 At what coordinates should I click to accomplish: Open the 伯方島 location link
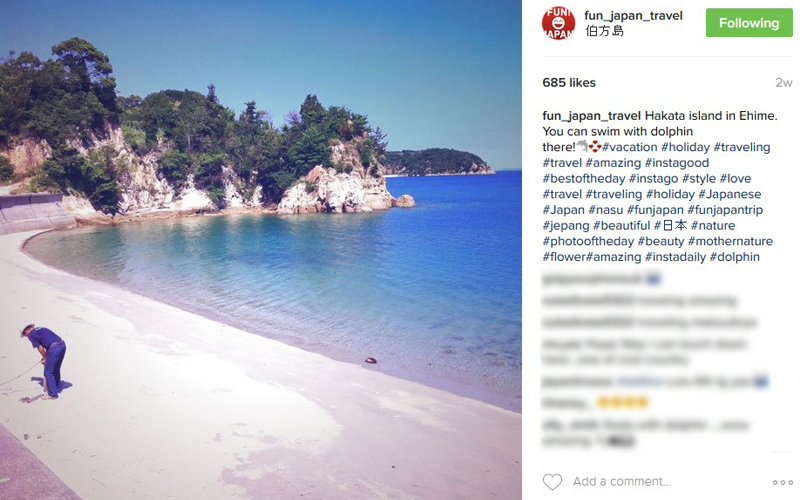pyautogui.click(x=604, y=31)
